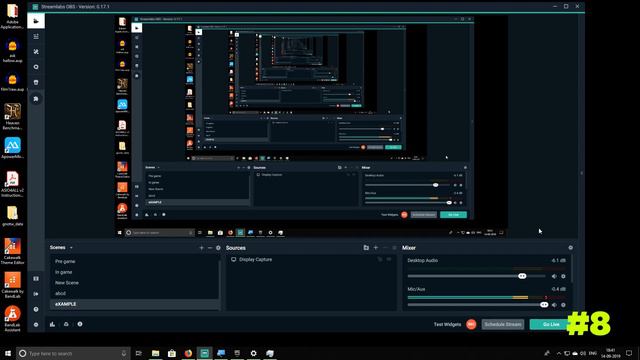This screenshot has width=640, height=360.
Task: Remove the source with the Sources minus icon
Action: pos(385,248)
